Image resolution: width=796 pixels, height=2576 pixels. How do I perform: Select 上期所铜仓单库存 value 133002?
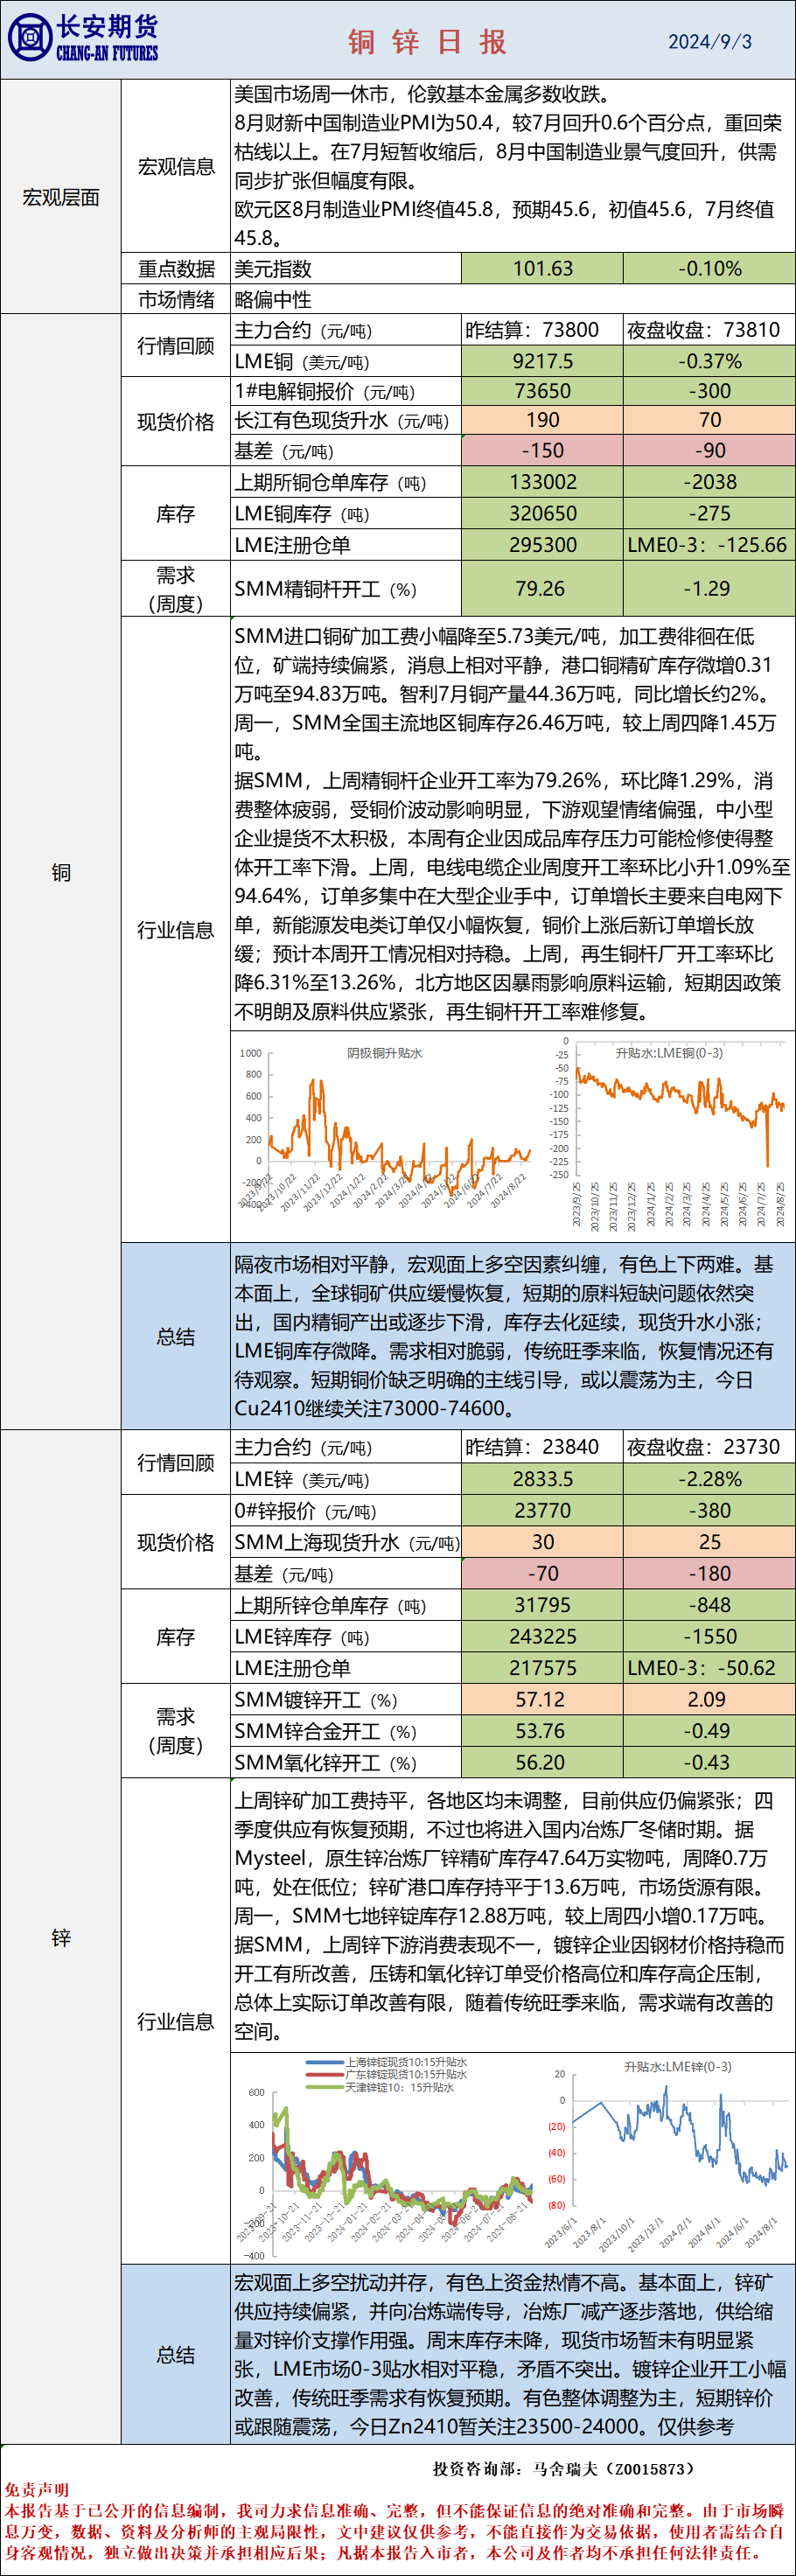542,482
